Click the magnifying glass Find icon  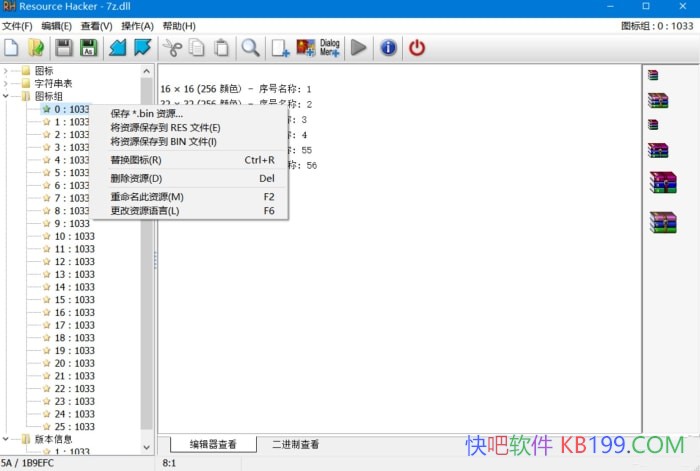point(250,47)
